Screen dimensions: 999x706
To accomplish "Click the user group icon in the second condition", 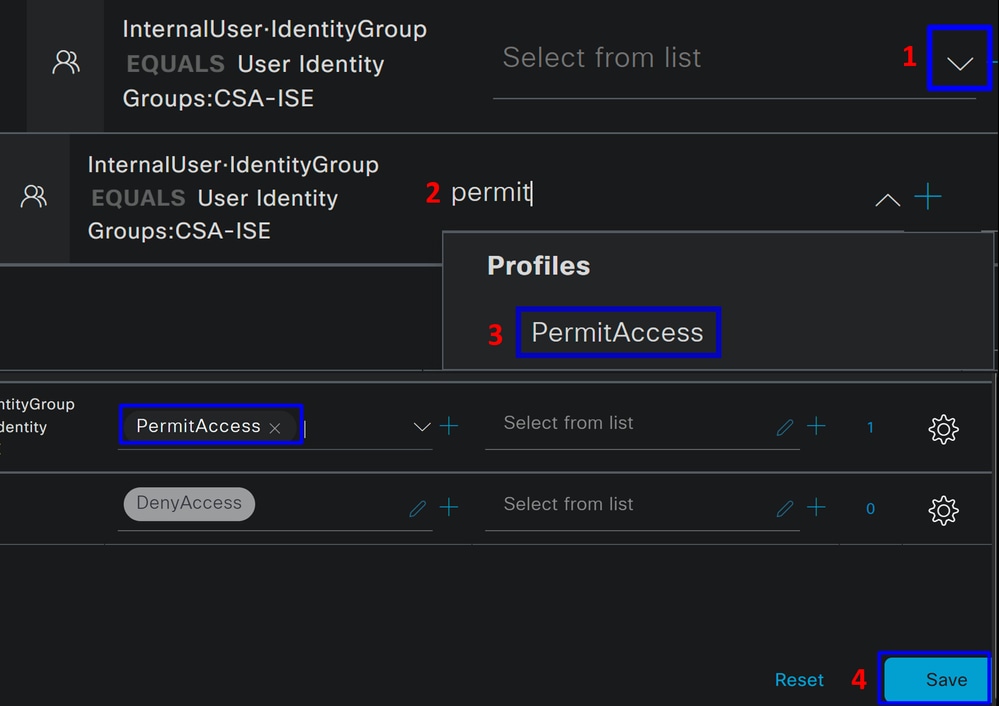I will [x=34, y=196].
